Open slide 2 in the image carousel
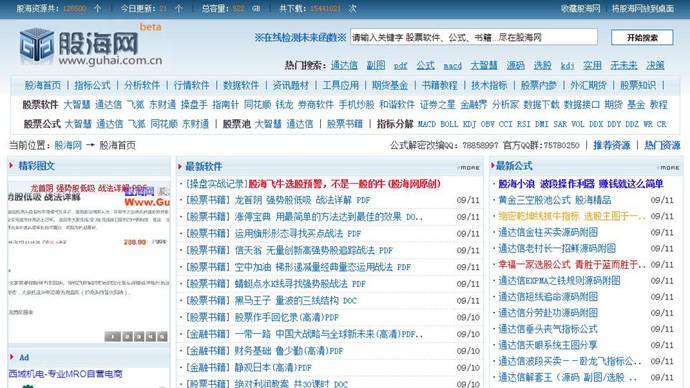The width and height of the screenshot is (690, 388). point(128,337)
